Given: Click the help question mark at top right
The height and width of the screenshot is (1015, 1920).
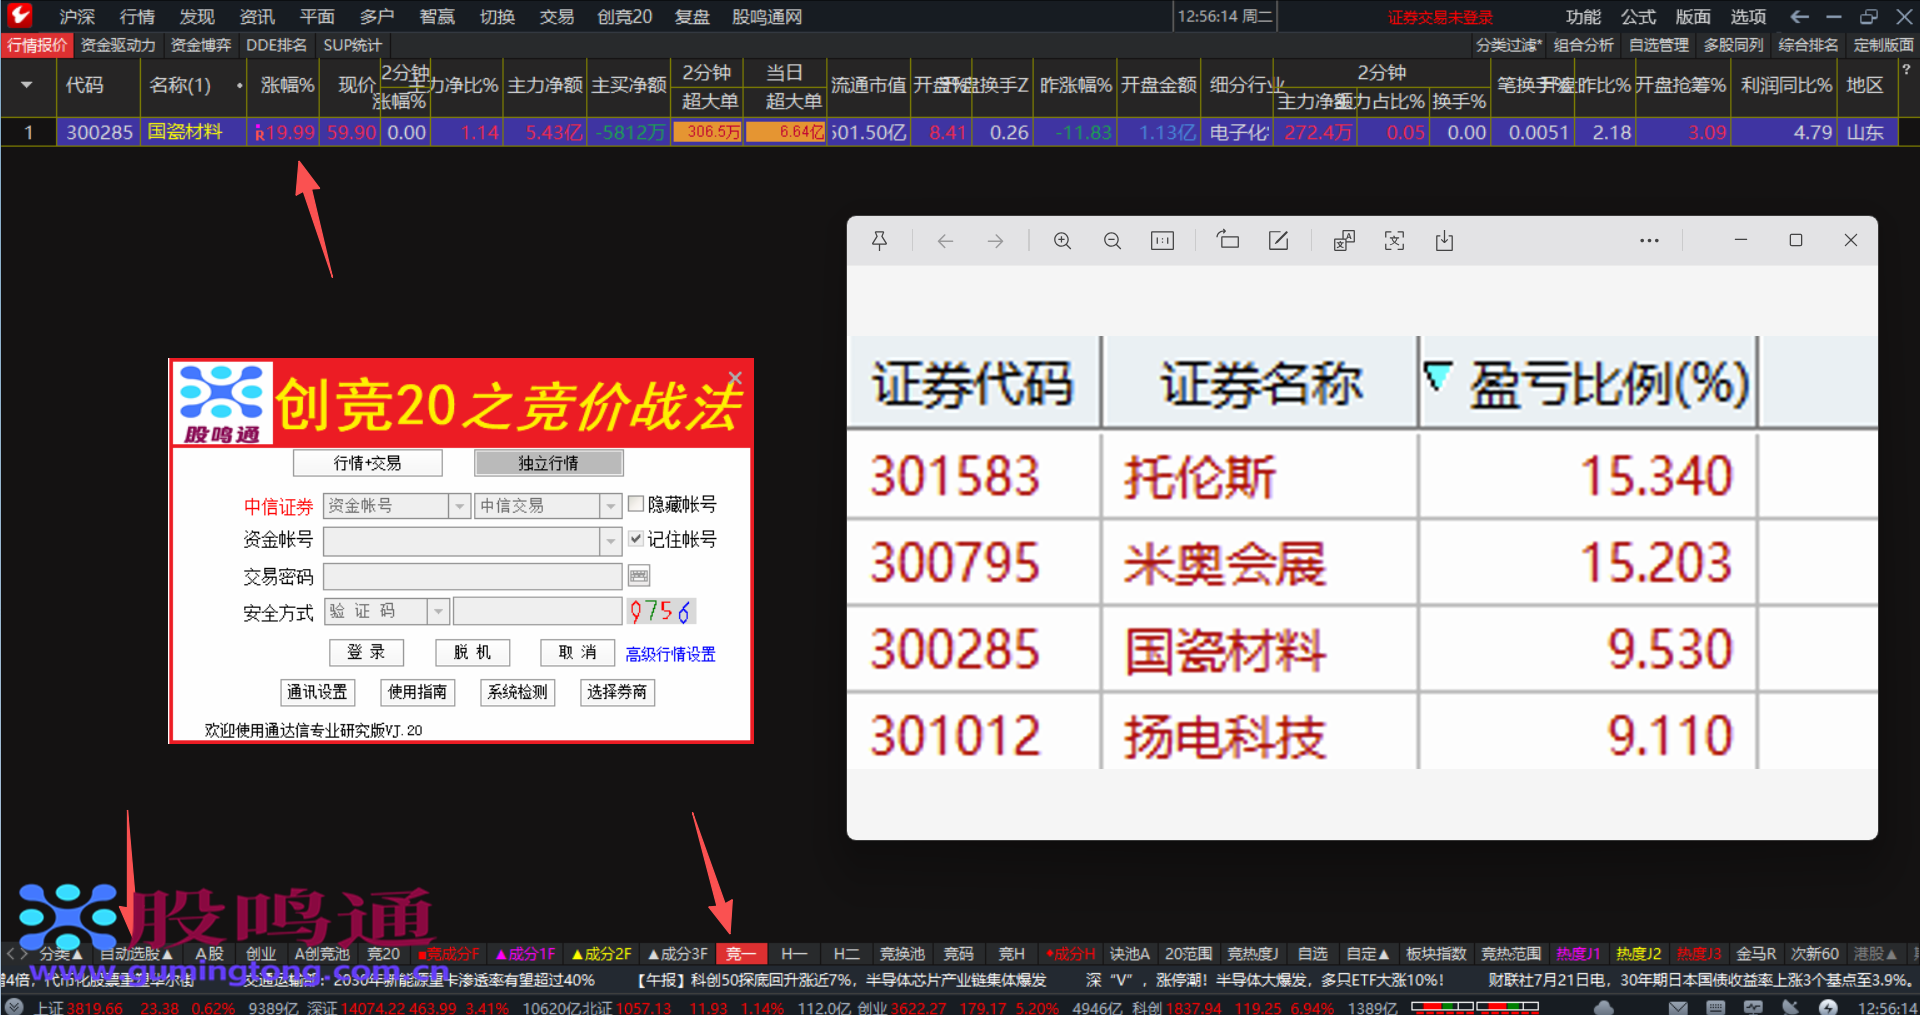Looking at the screenshot, I should (x=1906, y=70).
